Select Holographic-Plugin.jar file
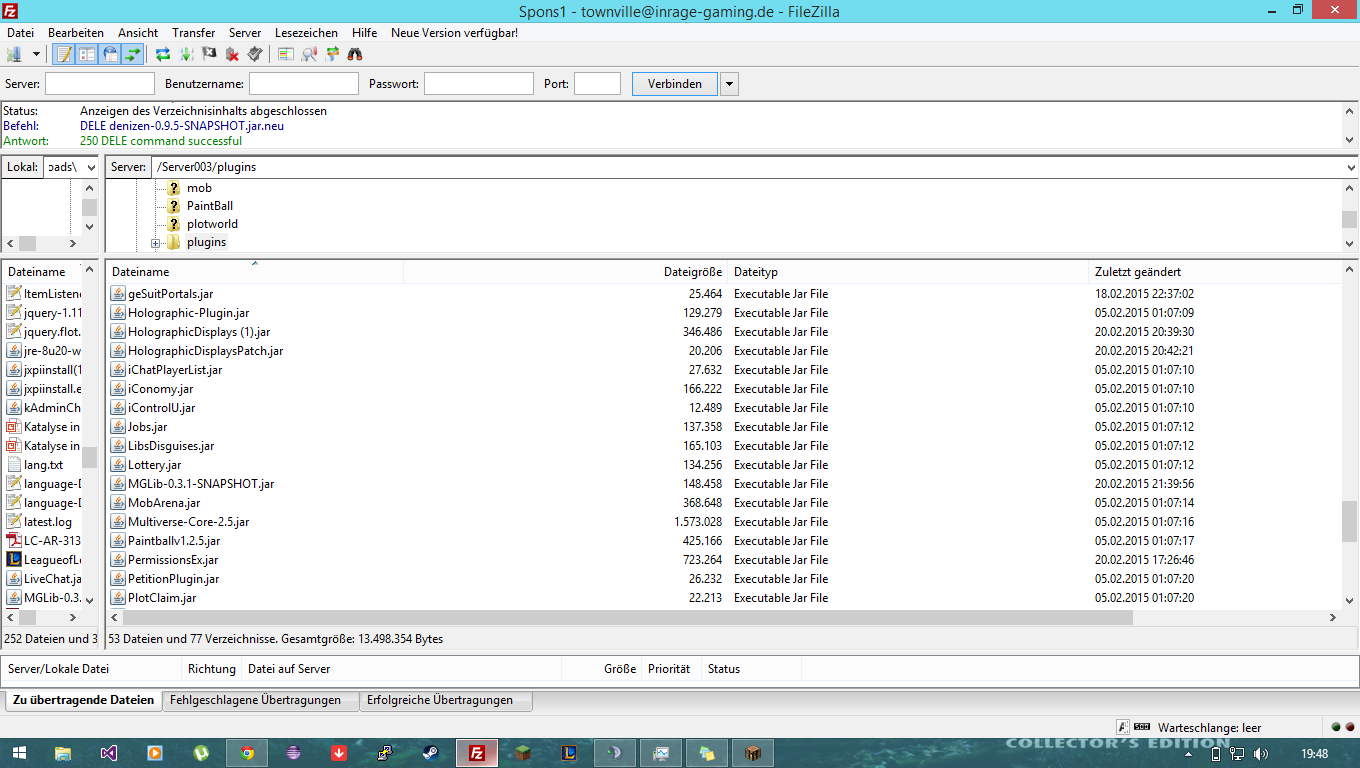Screen dimensions: 1360x768 tap(188, 313)
